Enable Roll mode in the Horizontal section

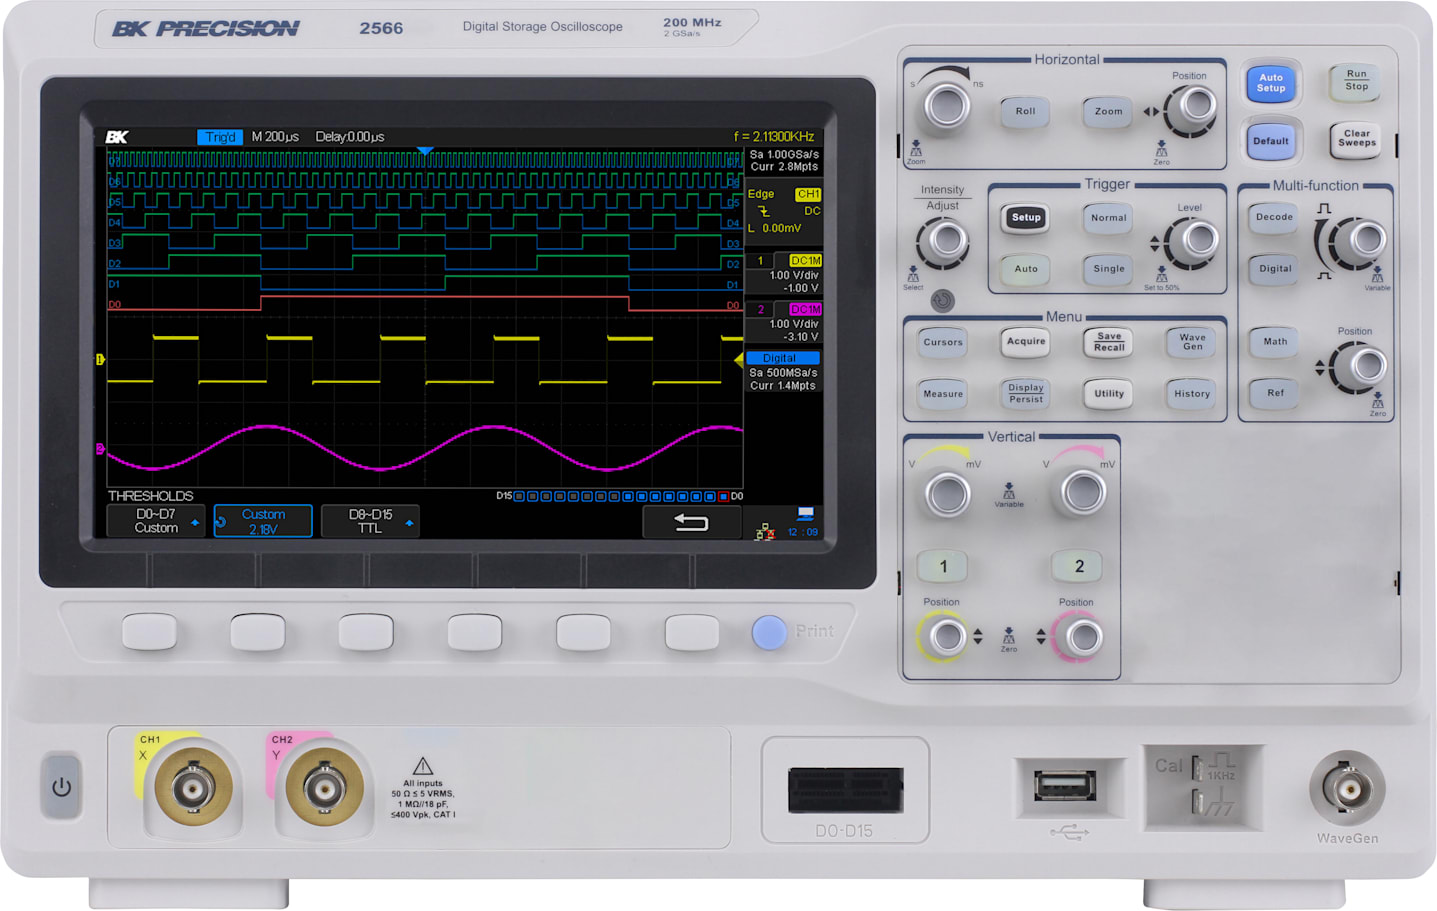point(1024,111)
